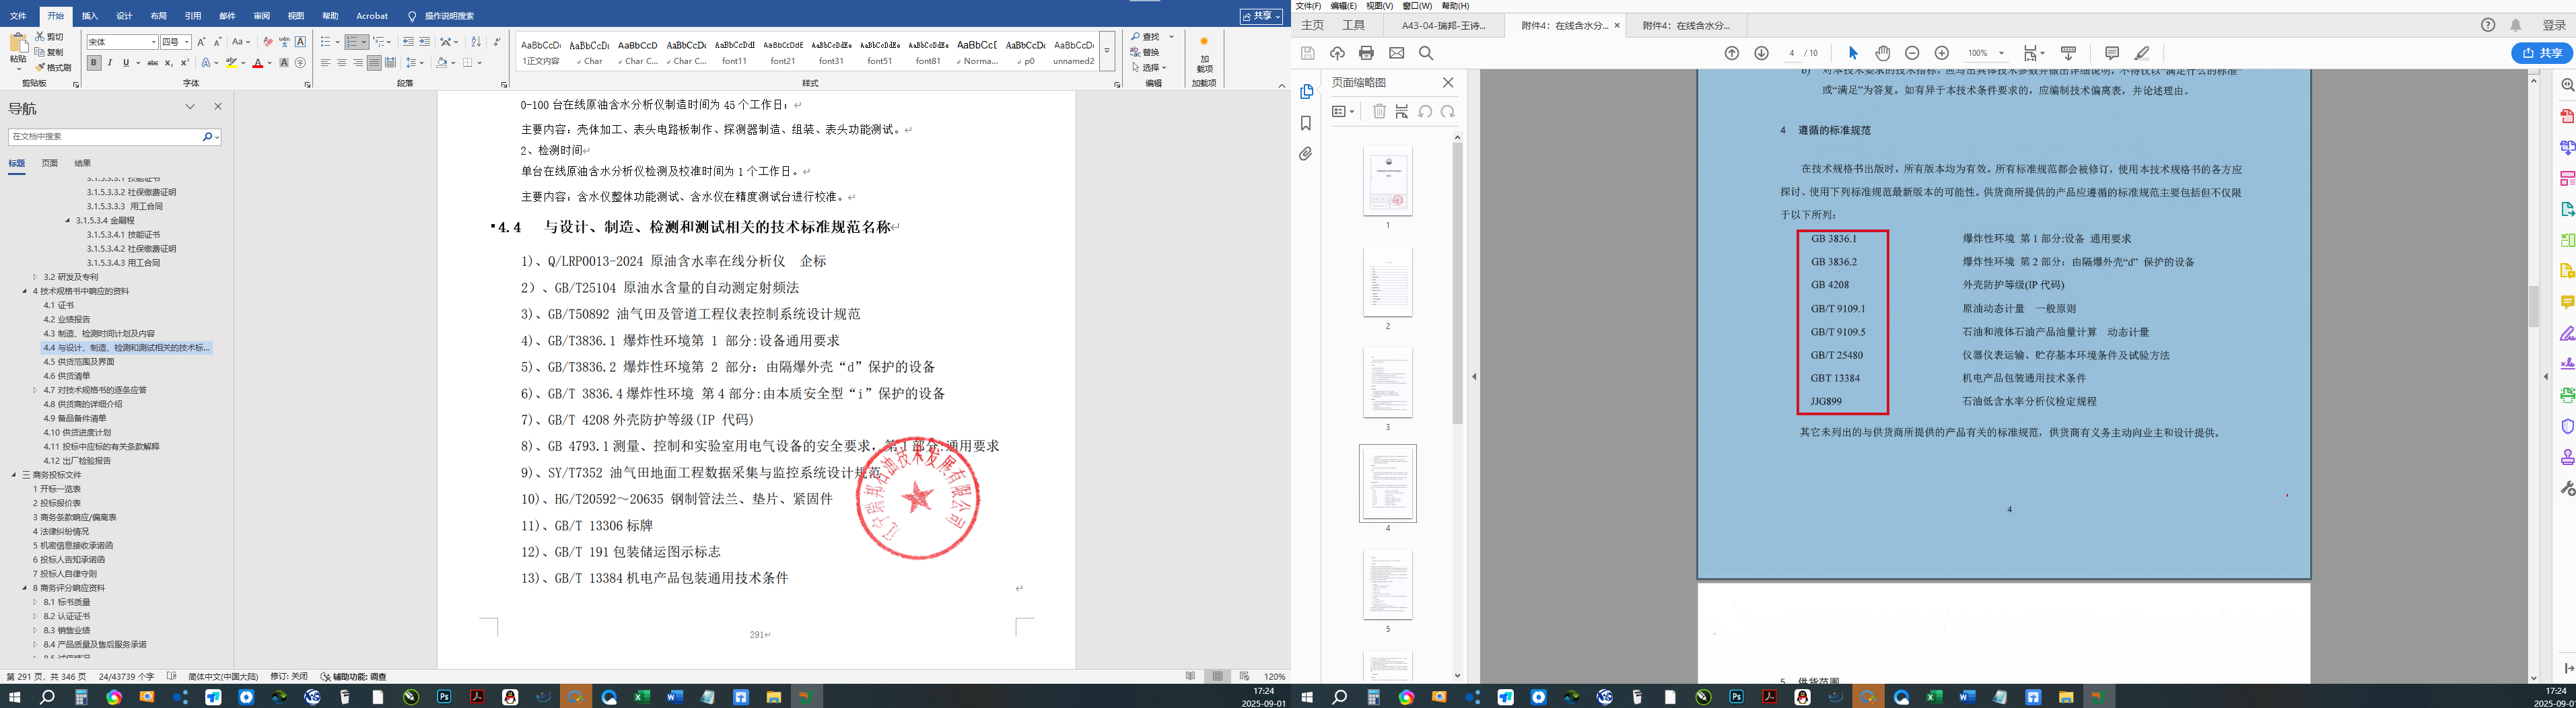Click the delete page trash icon
Viewport: 2576px width, 708px height.
click(1379, 112)
